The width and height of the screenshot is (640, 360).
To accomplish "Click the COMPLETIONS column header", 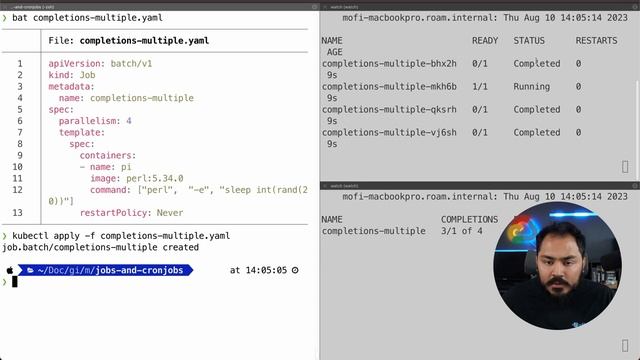I will [x=469, y=220].
